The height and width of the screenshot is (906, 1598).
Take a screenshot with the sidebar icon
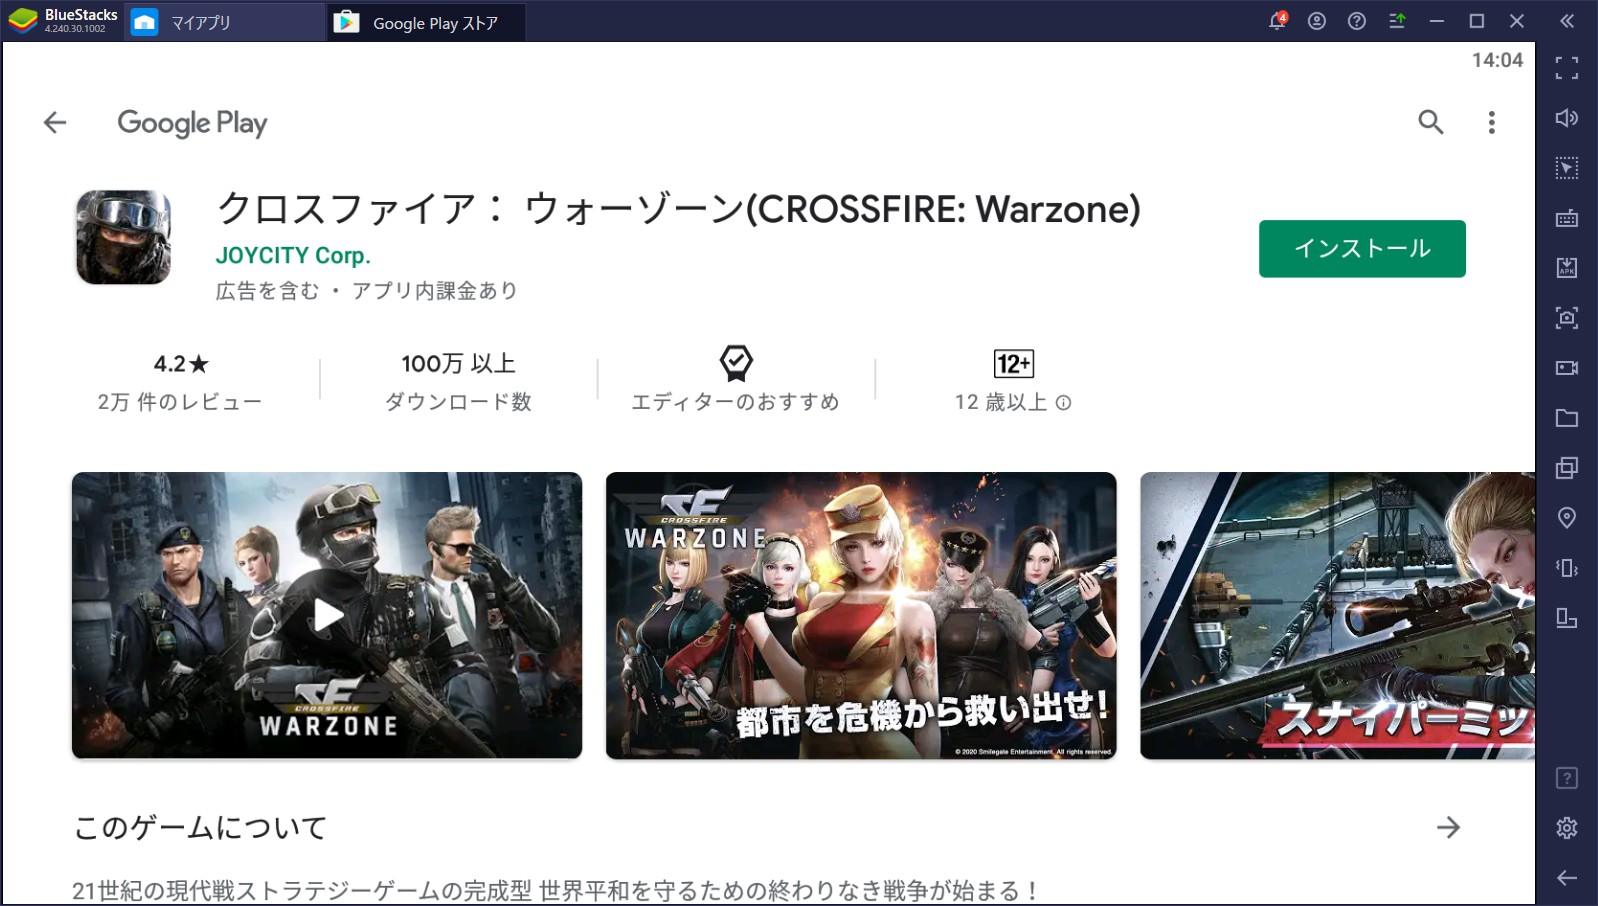click(1567, 318)
